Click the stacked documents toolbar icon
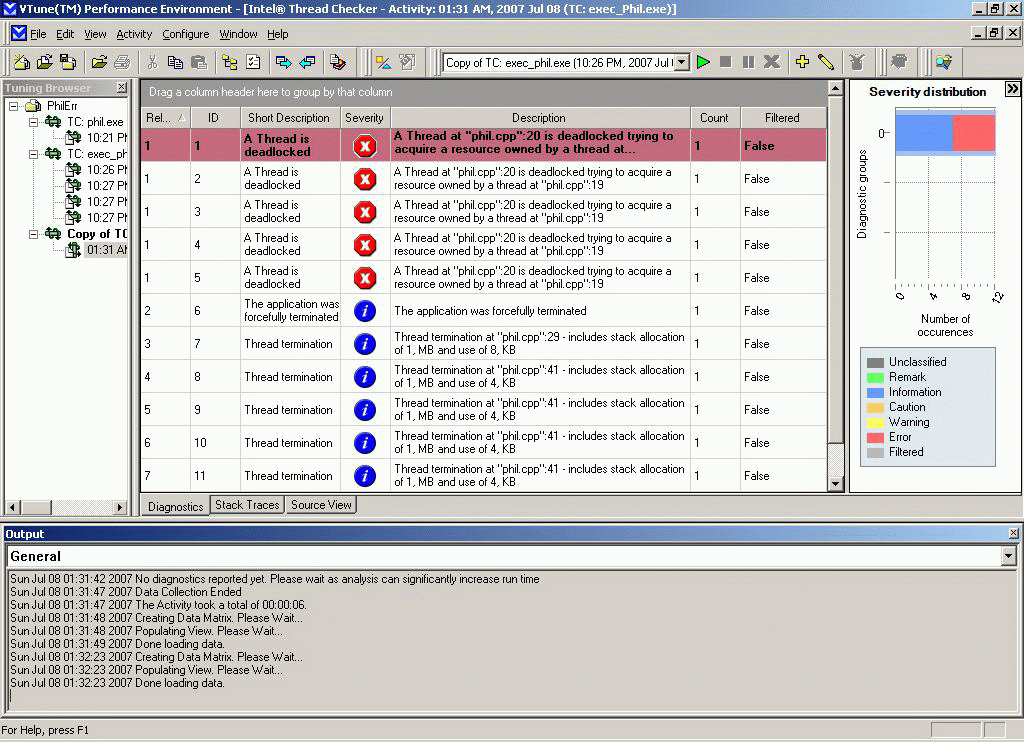Screen dimensions: 1024x742 338,62
